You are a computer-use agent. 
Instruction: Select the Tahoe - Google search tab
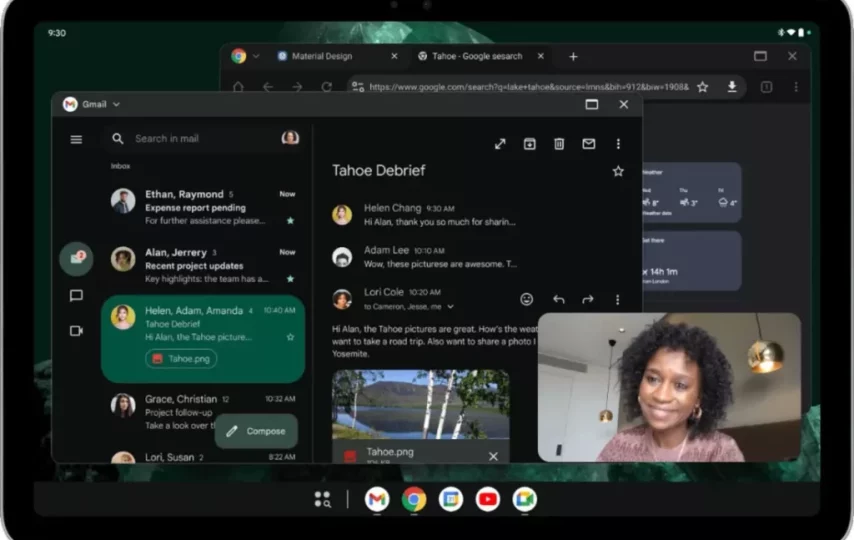pyautogui.click(x=476, y=57)
